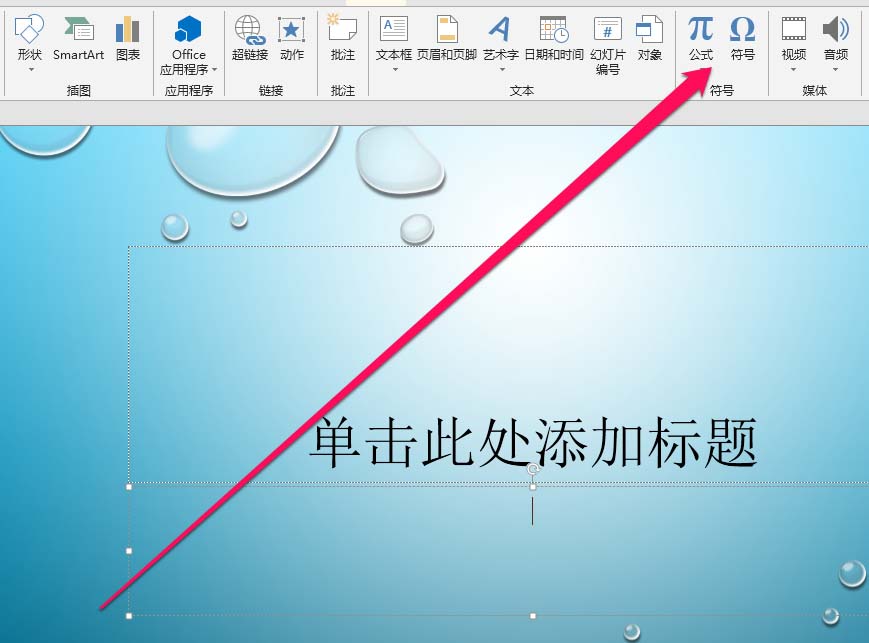Insert a 超链接 hyperlink
This screenshot has width=869, height=643.
[x=249, y=39]
